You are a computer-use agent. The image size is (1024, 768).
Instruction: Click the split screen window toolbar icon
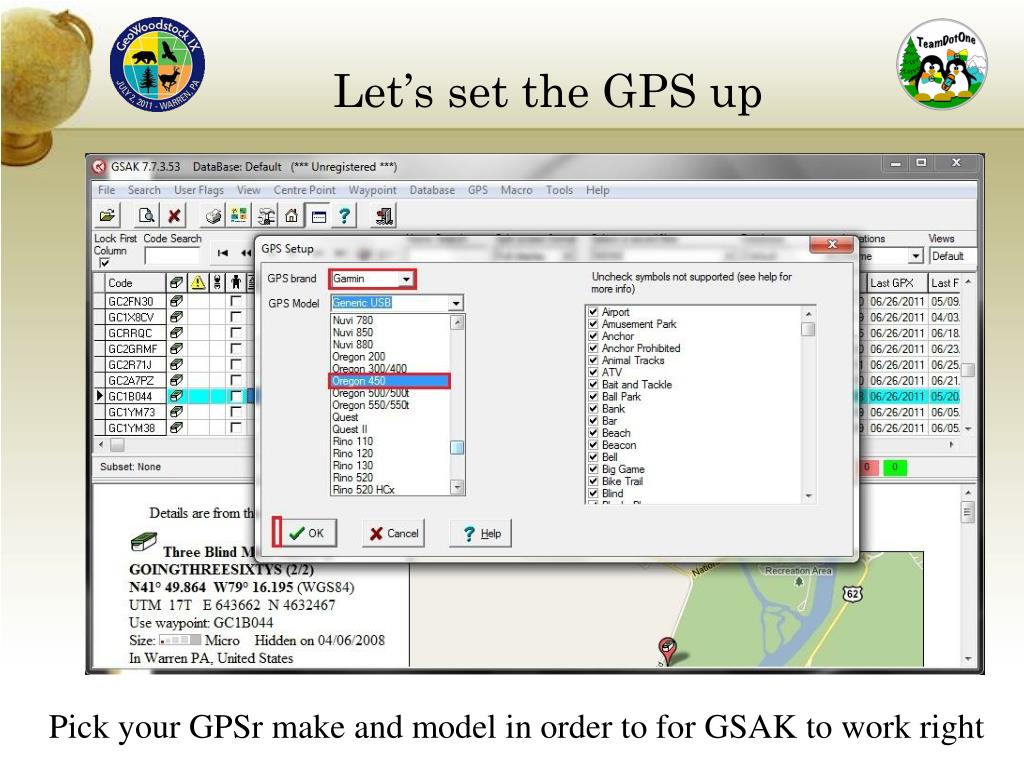pyautogui.click(x=319, y=216)
